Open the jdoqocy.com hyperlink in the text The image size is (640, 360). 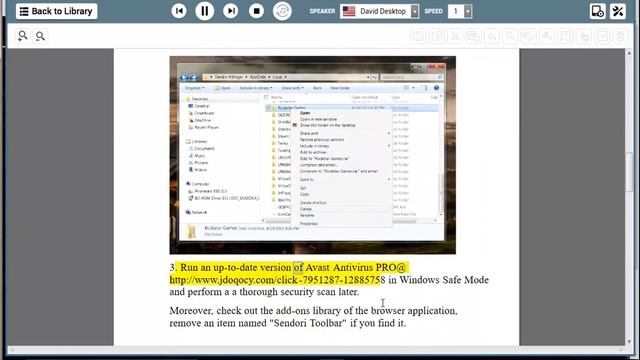(x=277, y=280)
